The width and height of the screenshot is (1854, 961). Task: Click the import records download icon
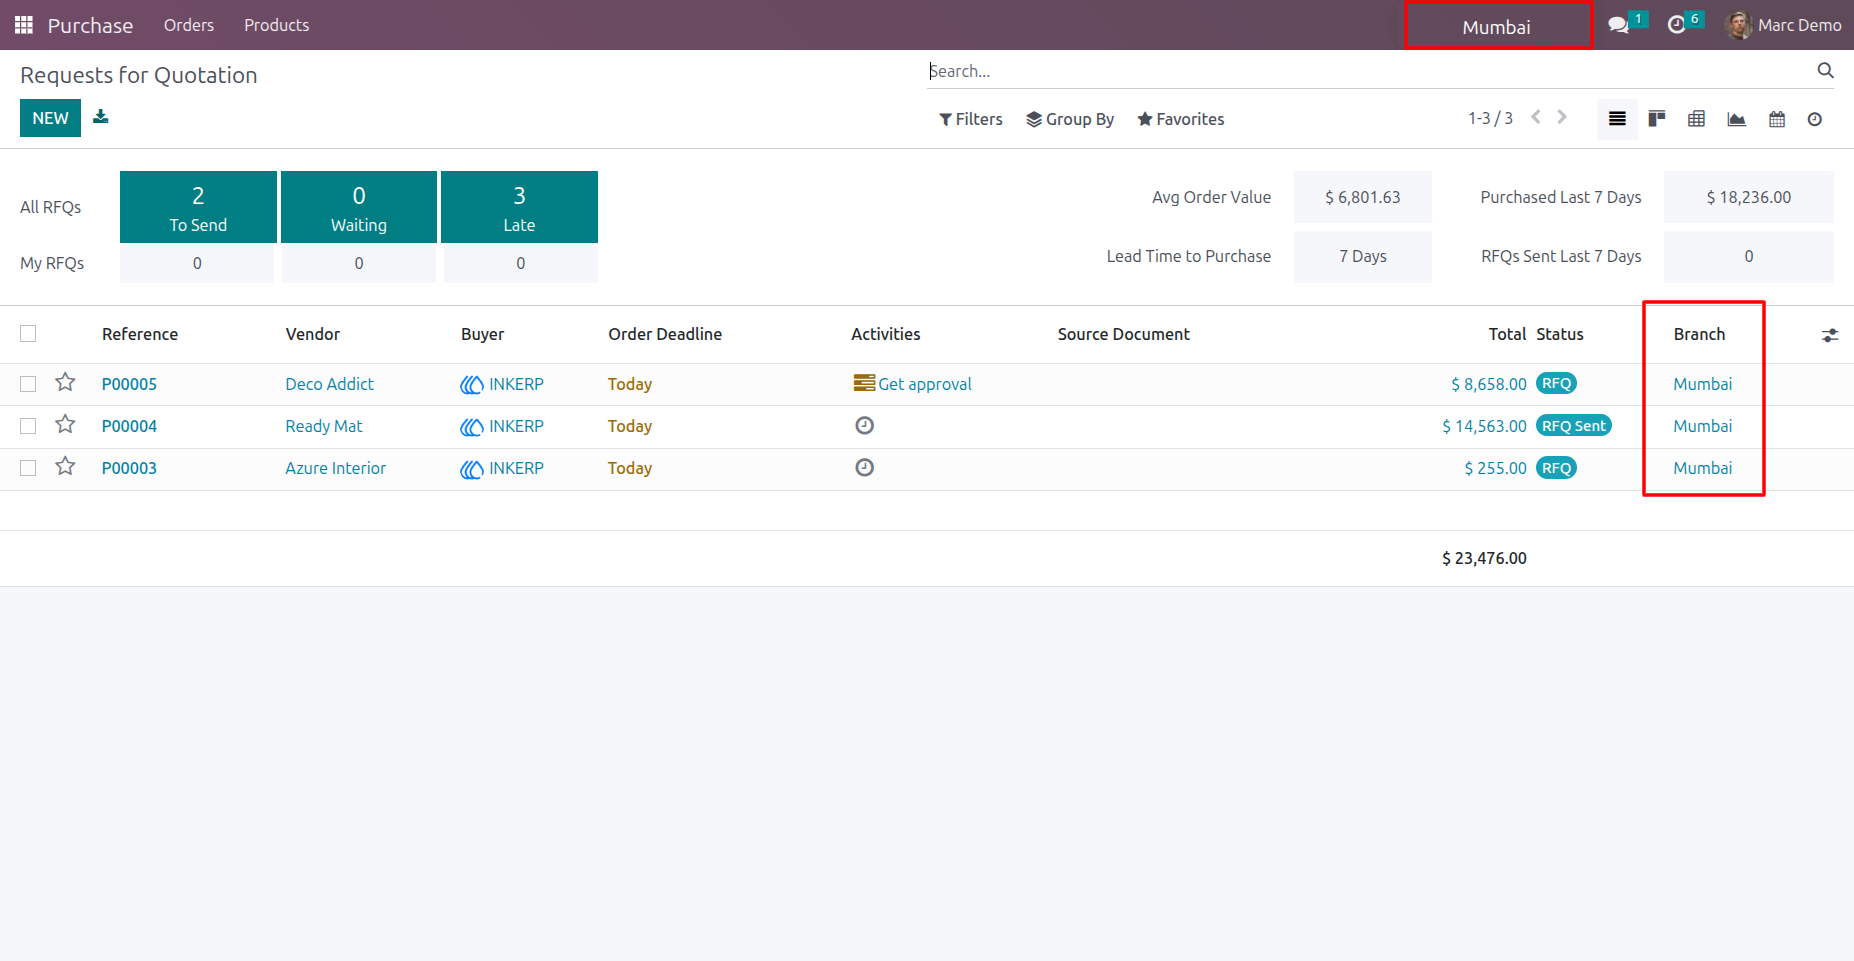101,117
